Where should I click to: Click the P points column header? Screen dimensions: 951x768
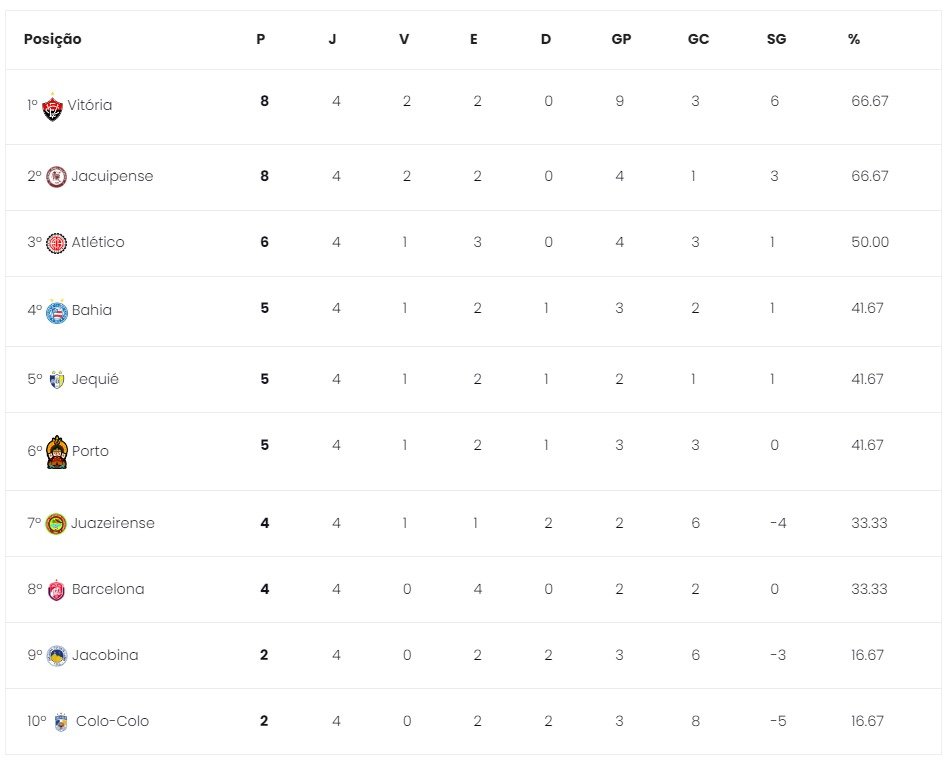(x=261, y=39)
